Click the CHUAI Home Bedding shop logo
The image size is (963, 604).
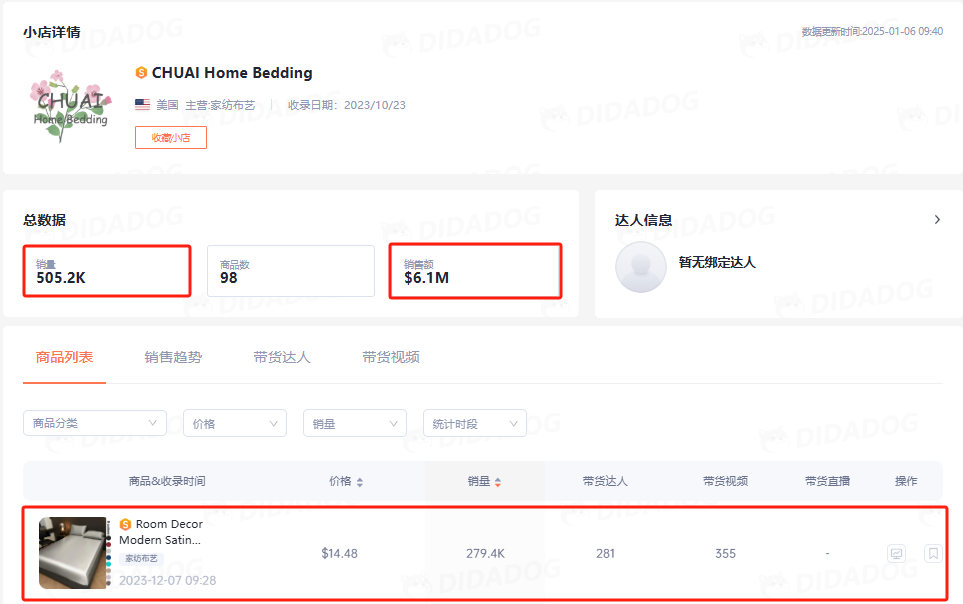(69, 106)
